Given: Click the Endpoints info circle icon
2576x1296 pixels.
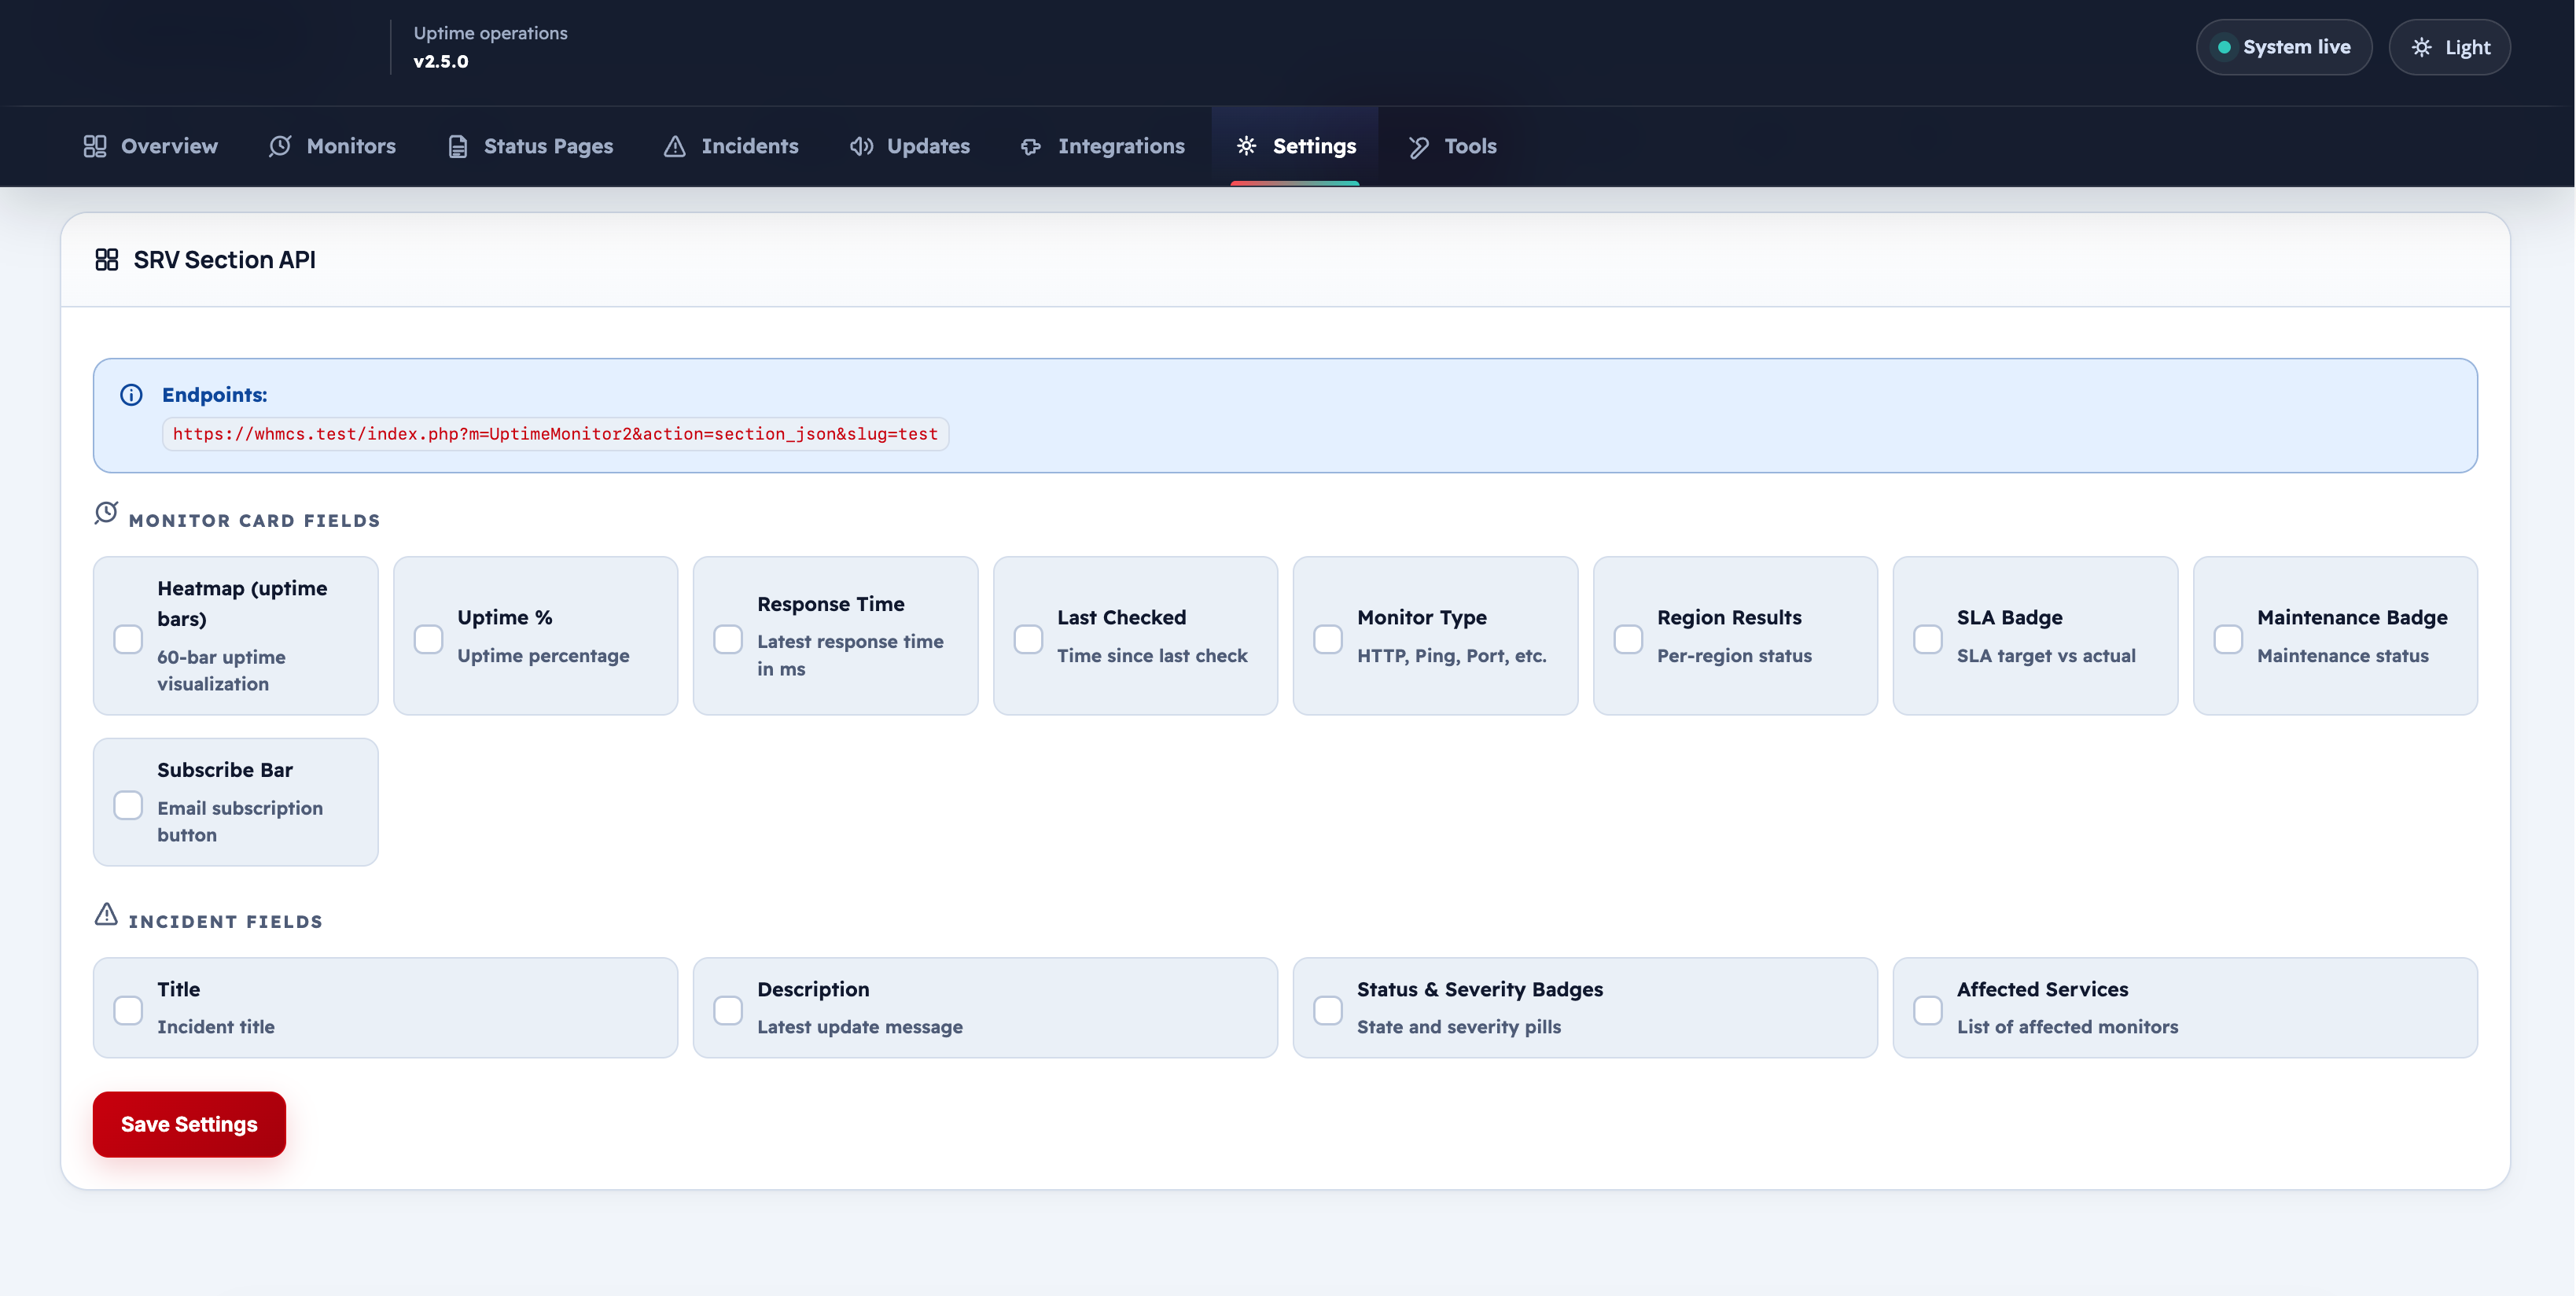Looking at the screenshot, I should 131,395.
